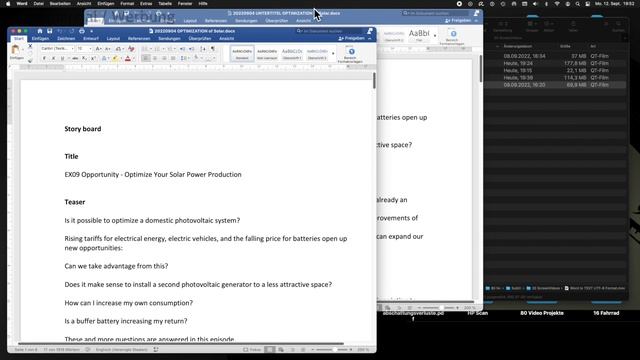The image size is (640, 360).
Task: Open the Bereich Formatvorlagen styles pane
Action: 350,54
